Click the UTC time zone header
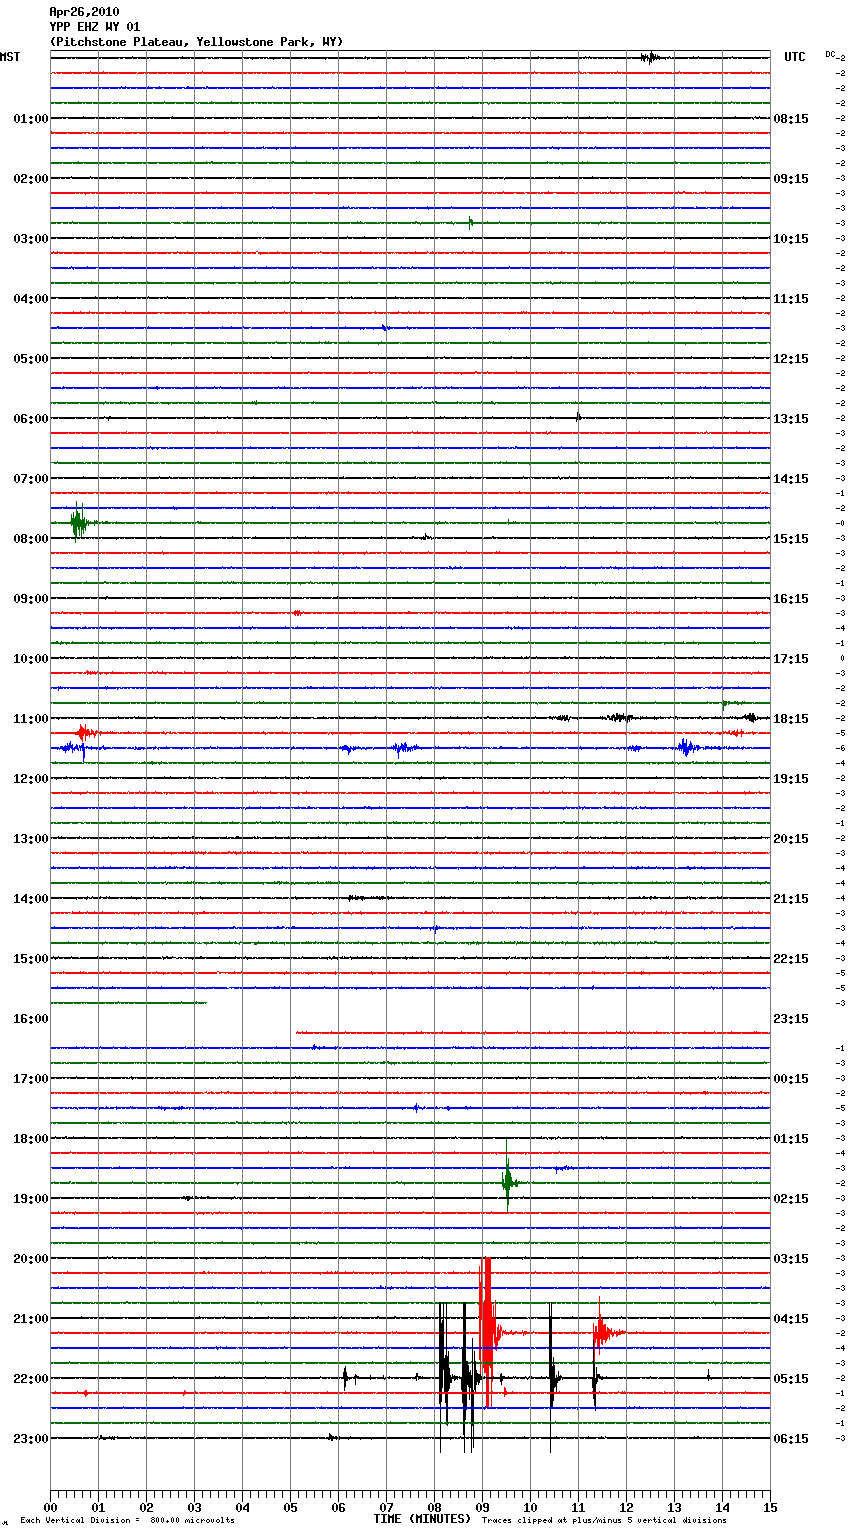 pos(795,57)
